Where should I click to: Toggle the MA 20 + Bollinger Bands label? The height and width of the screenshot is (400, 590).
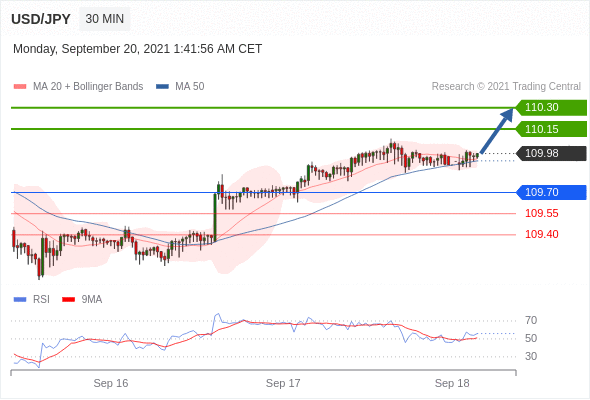click(88, 87)
